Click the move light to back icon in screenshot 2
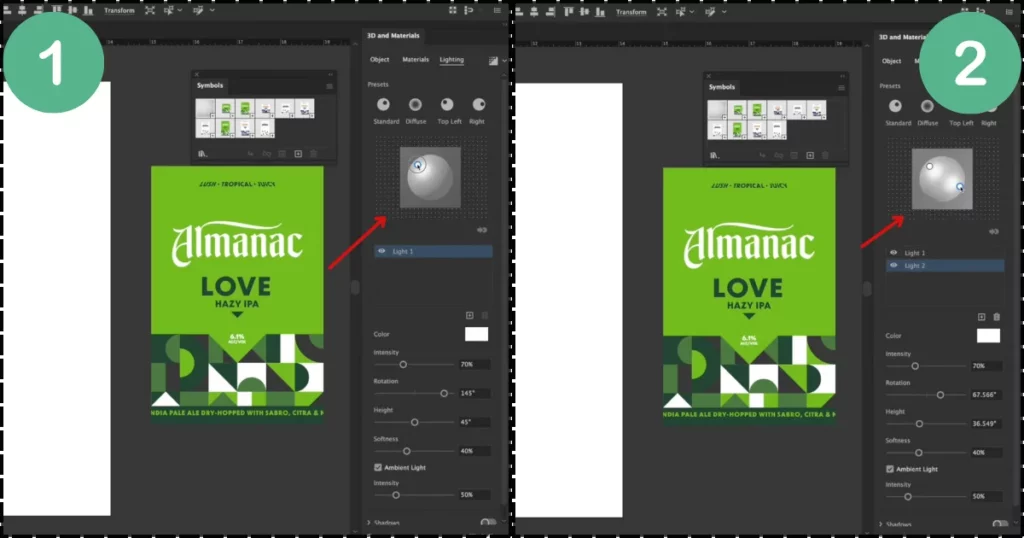The width and height of the screenshot is (1024, 538). click(x=994, y=231)
